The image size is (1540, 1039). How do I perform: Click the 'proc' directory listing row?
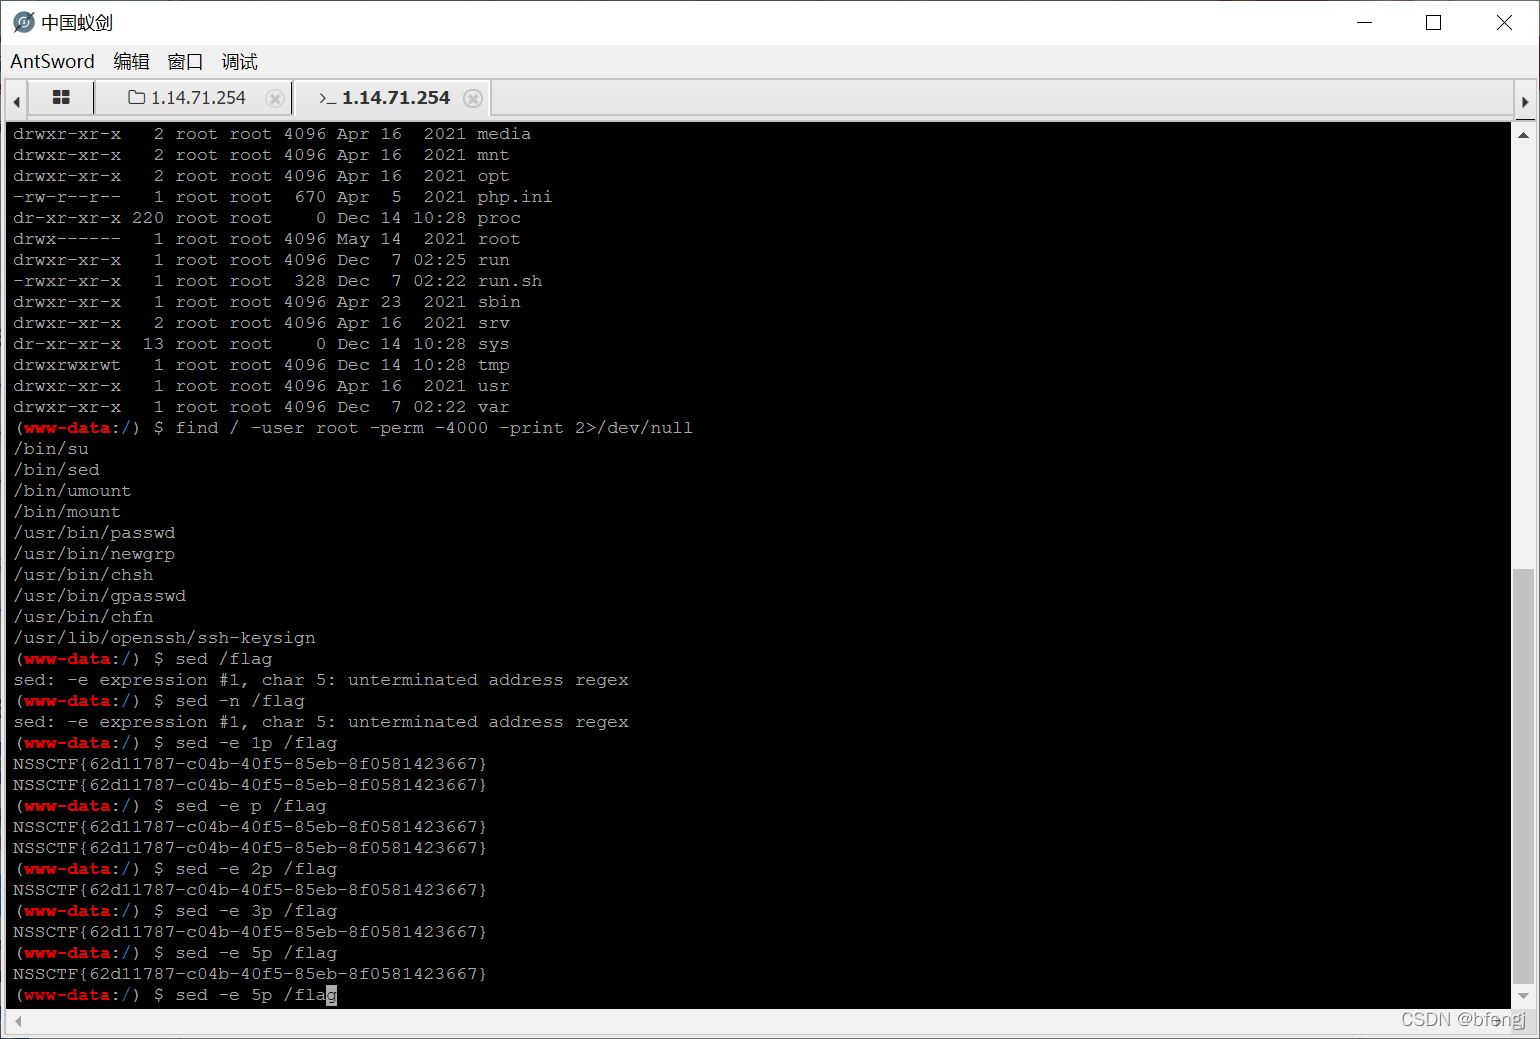tap(267, 218)
